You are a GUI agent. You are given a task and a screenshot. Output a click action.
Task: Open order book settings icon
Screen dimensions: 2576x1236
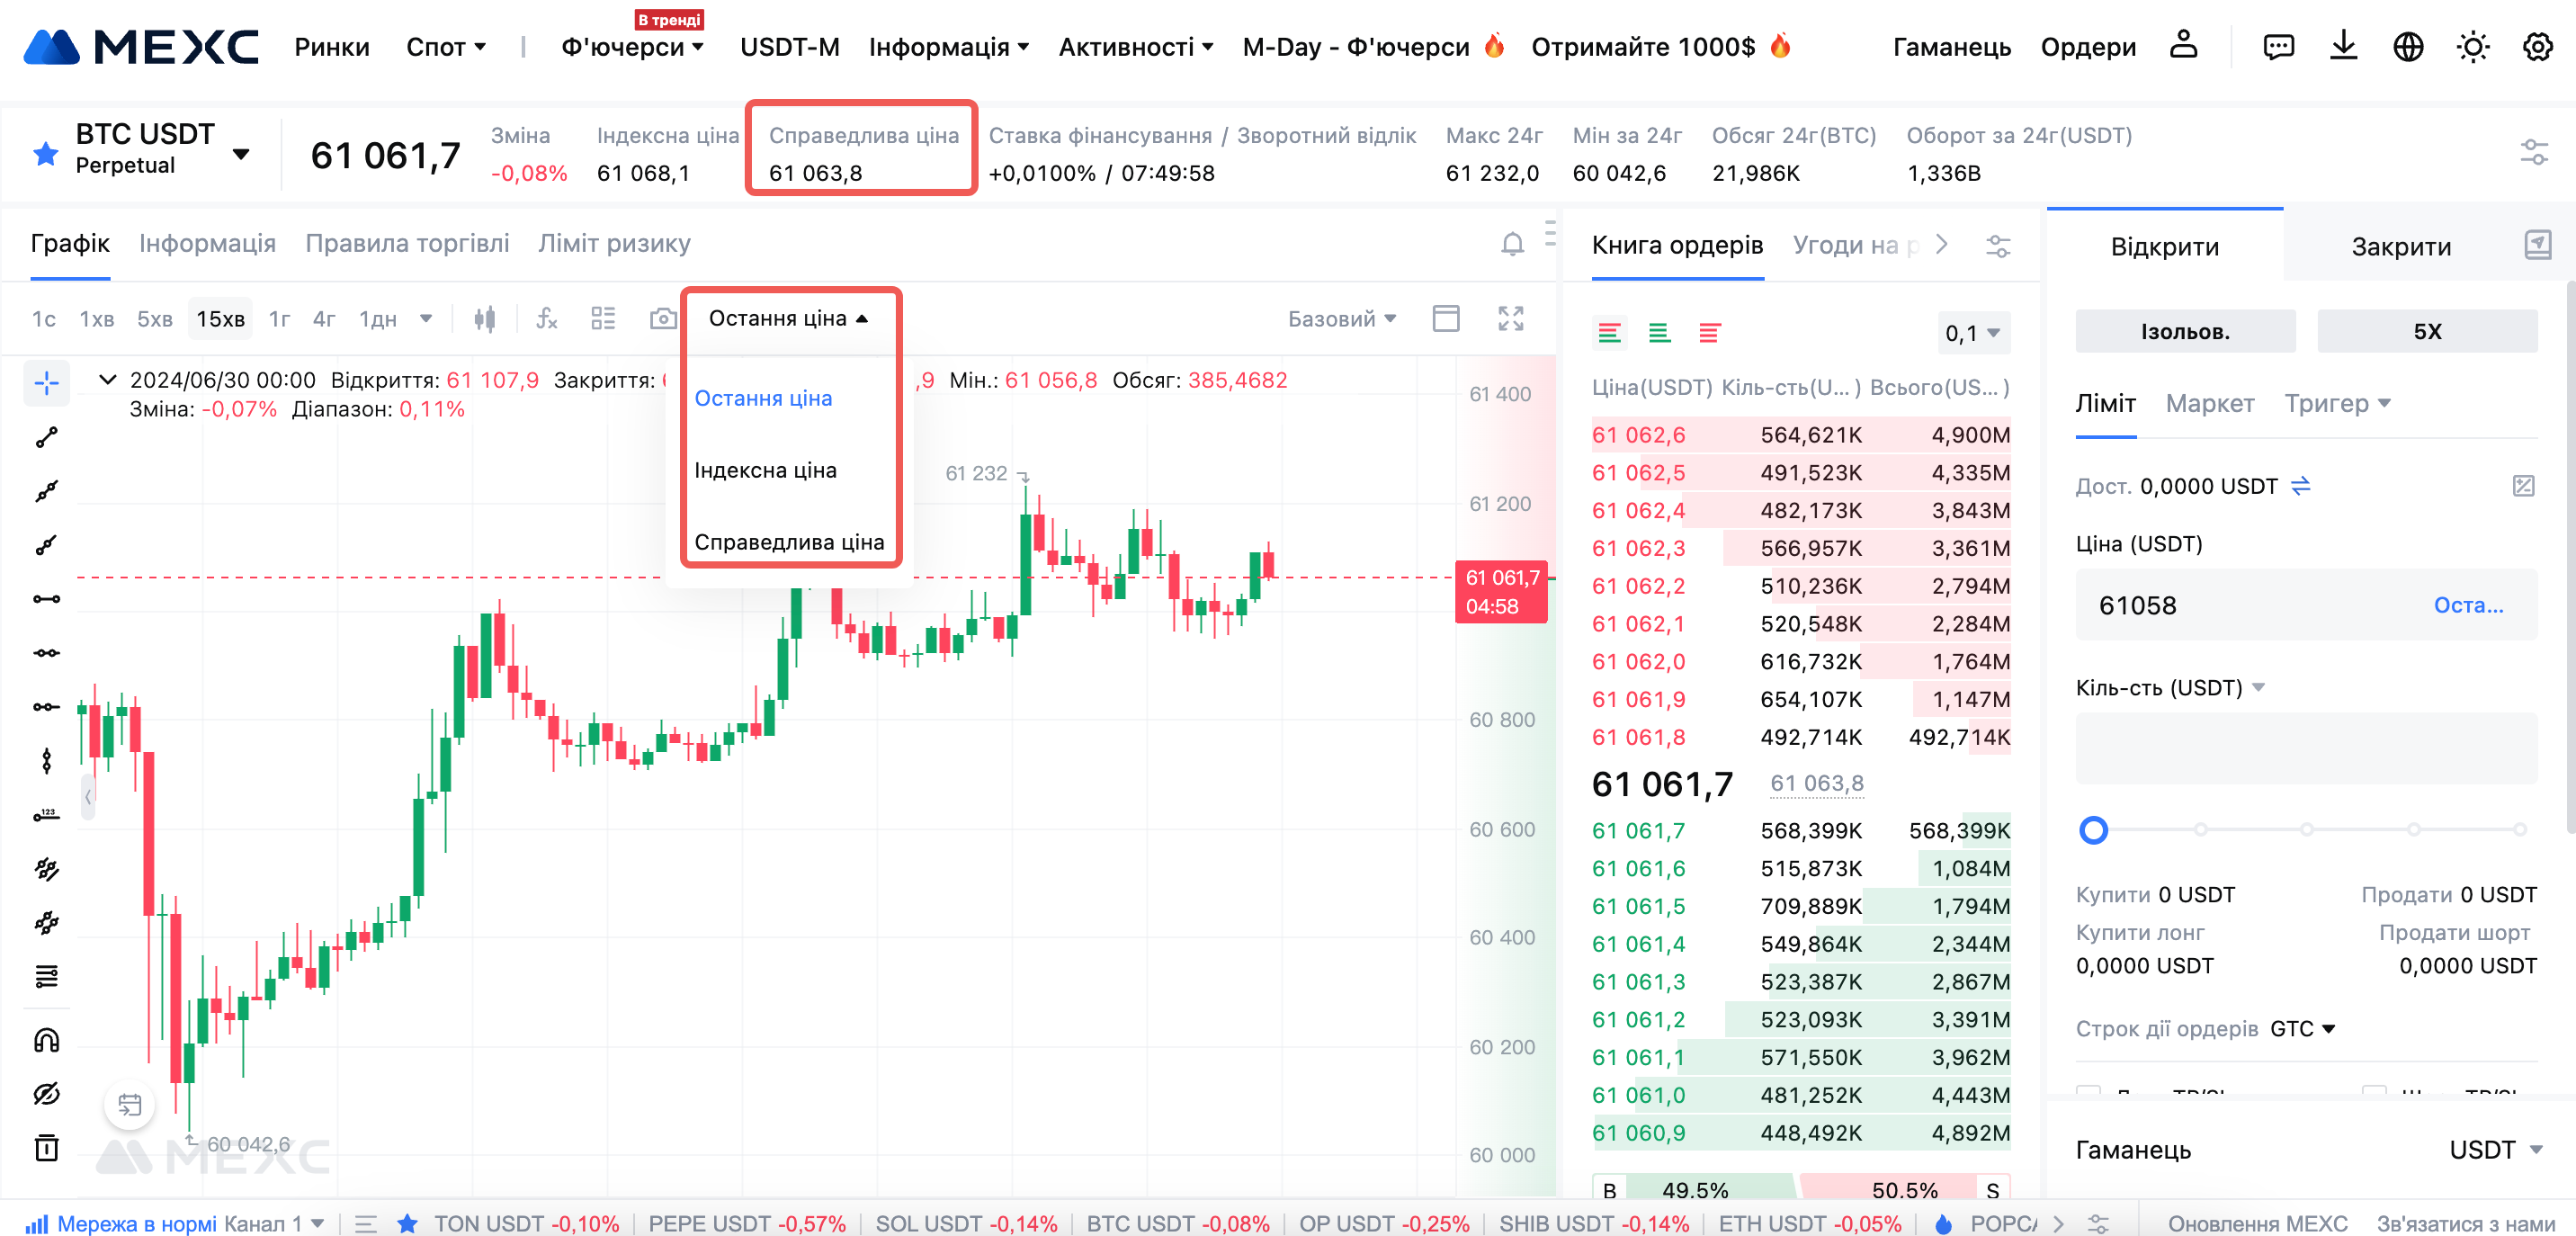click(1997, 245)
